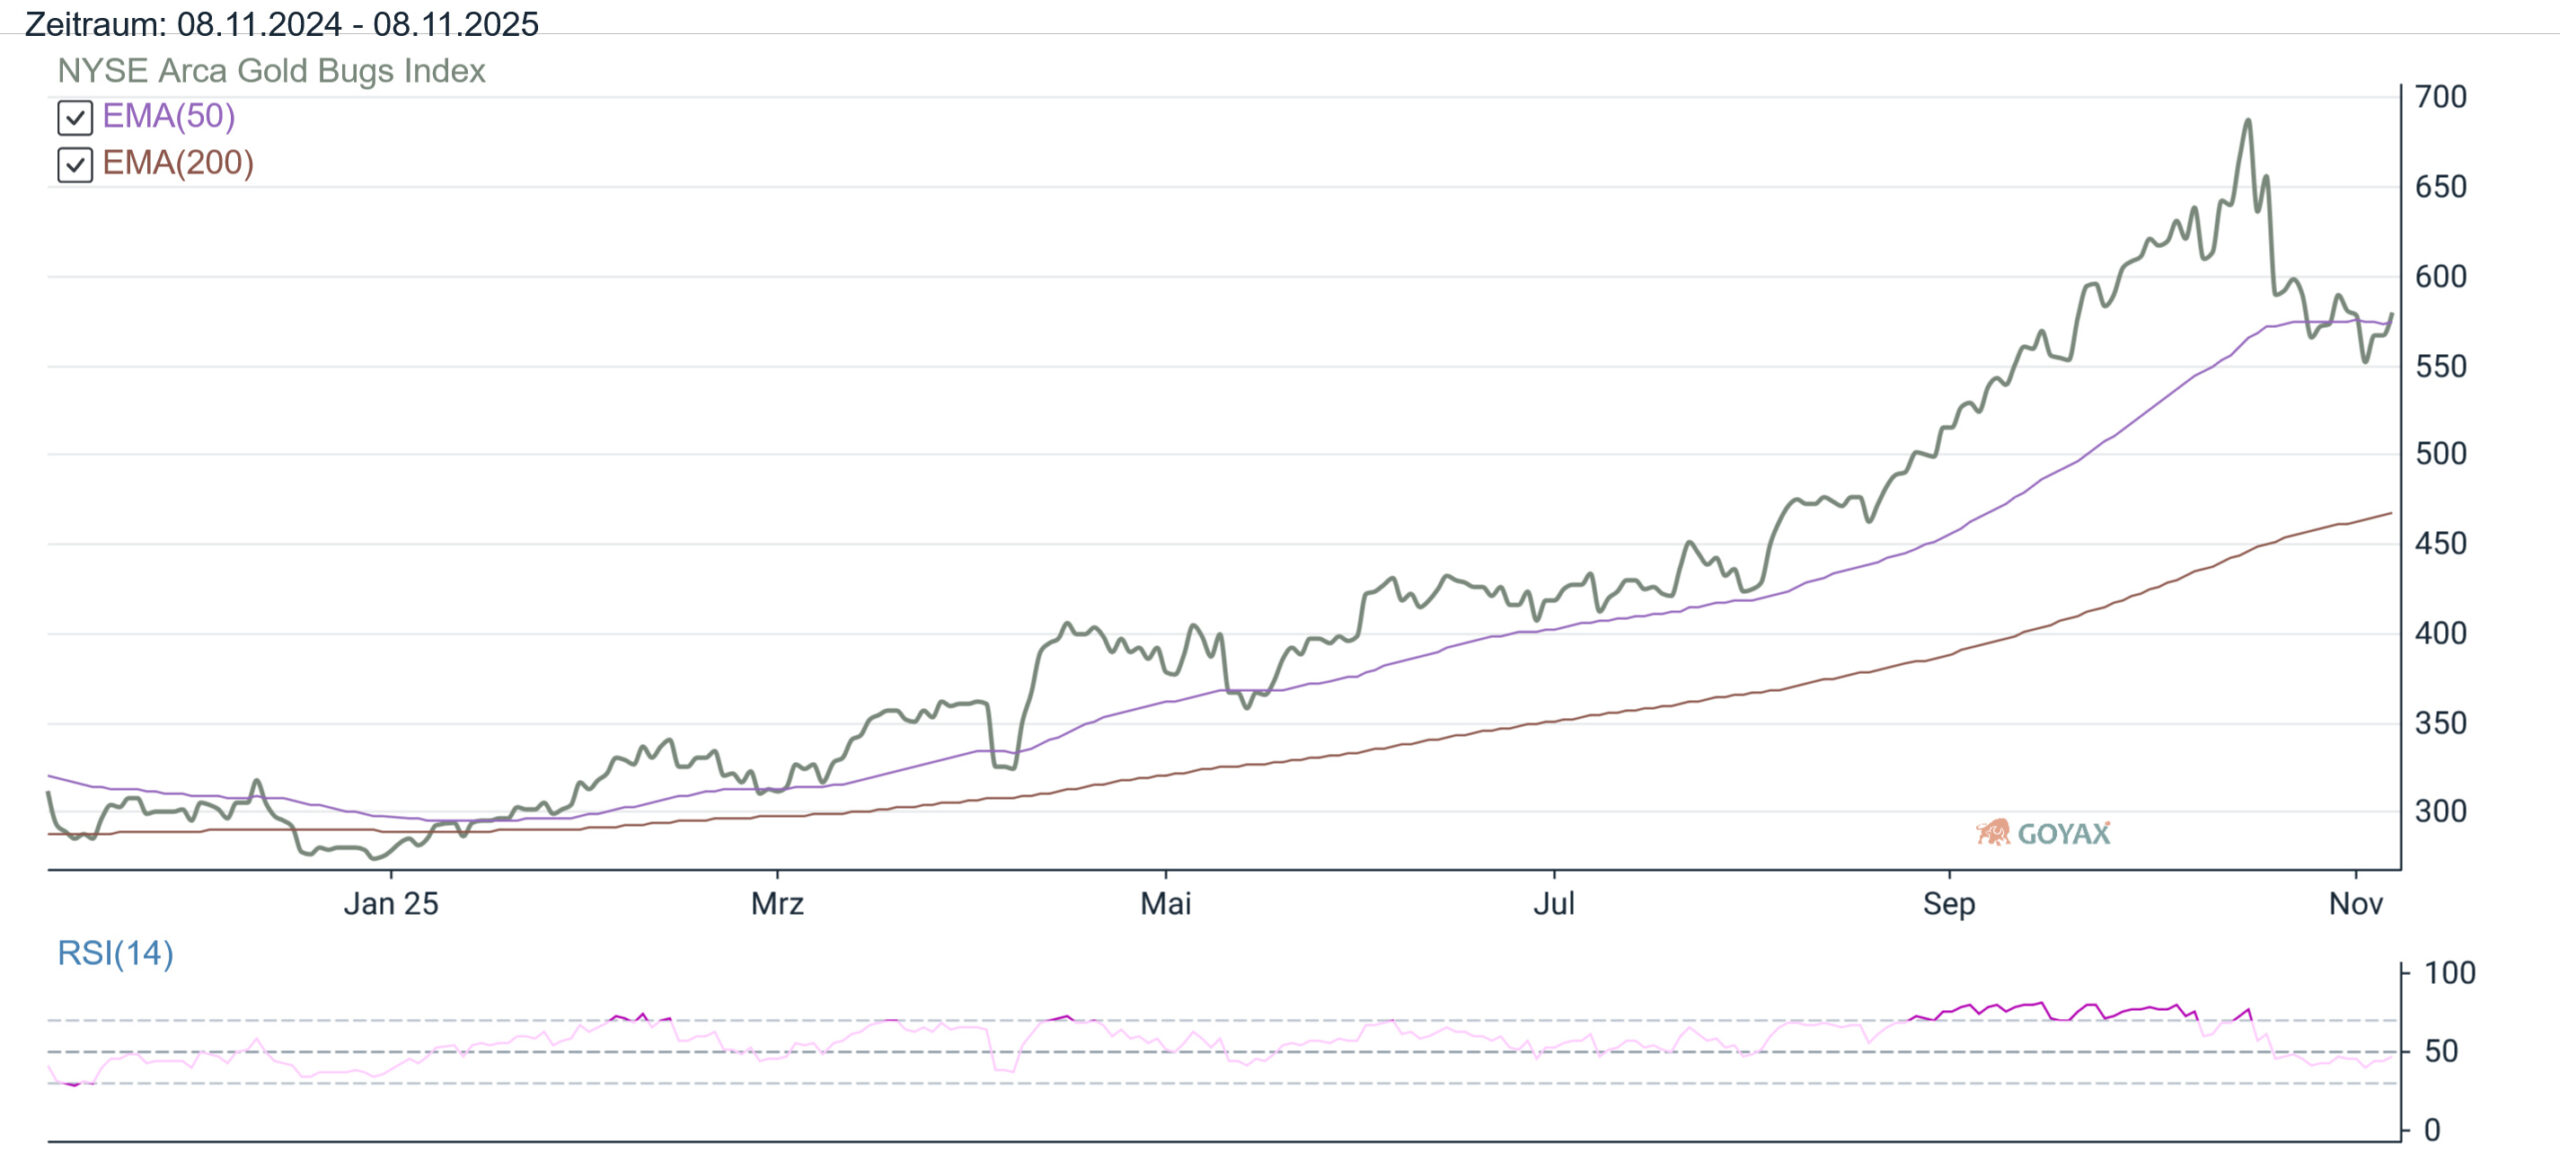Uncheck the EMA(50) checkbox

pos(75,118)
